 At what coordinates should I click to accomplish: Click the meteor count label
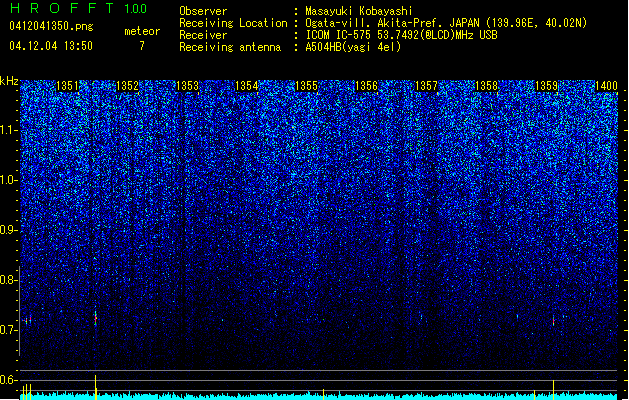[x=142, y=31]
